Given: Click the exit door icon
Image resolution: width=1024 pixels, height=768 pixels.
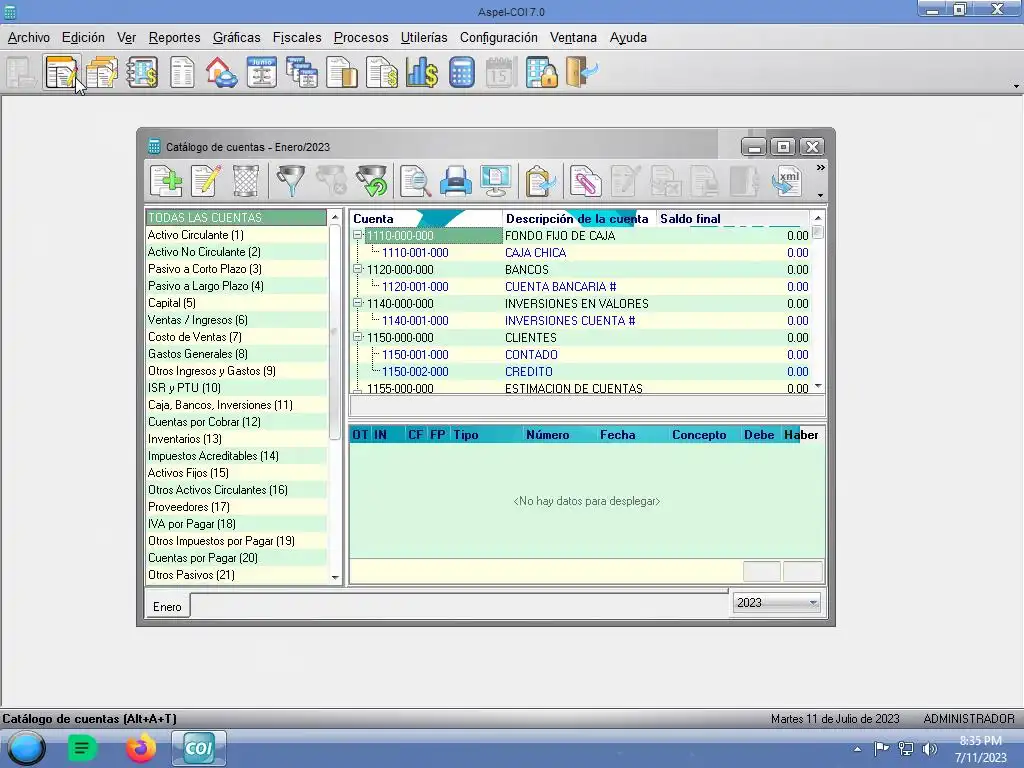Looking at the screenshot, I should (582, 72).
